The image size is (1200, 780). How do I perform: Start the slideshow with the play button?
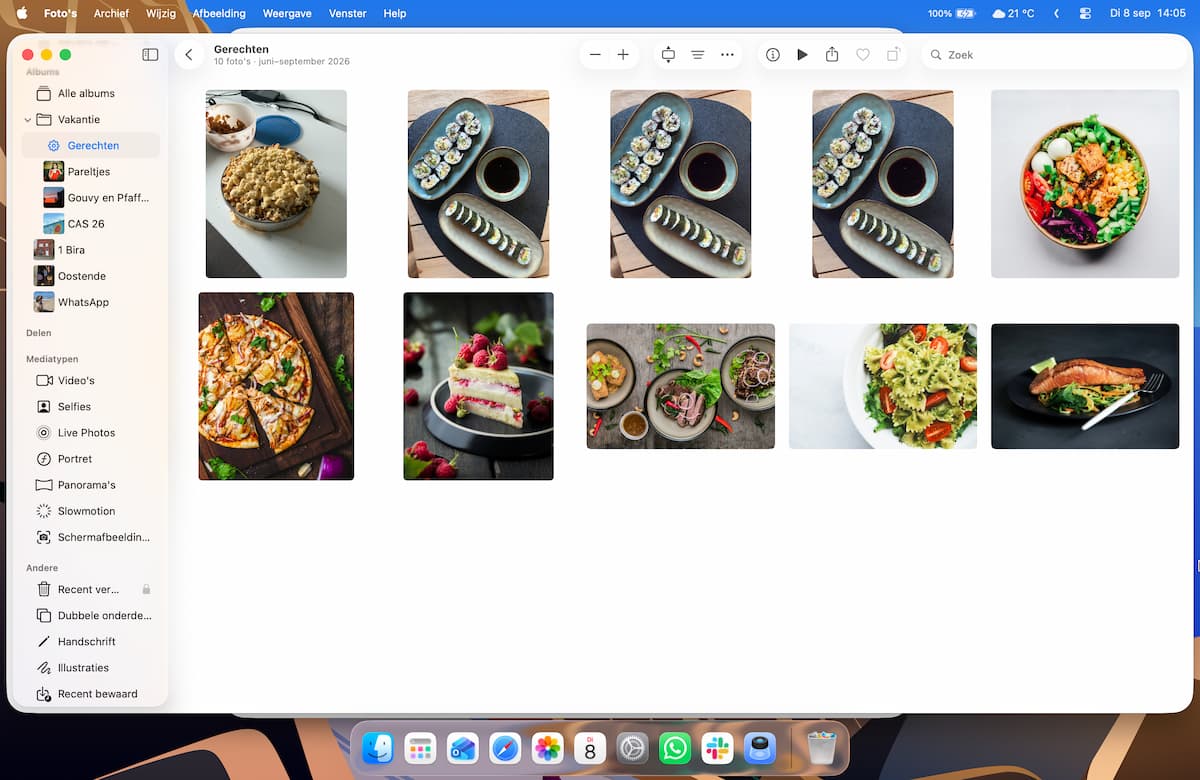pos(802,55)
